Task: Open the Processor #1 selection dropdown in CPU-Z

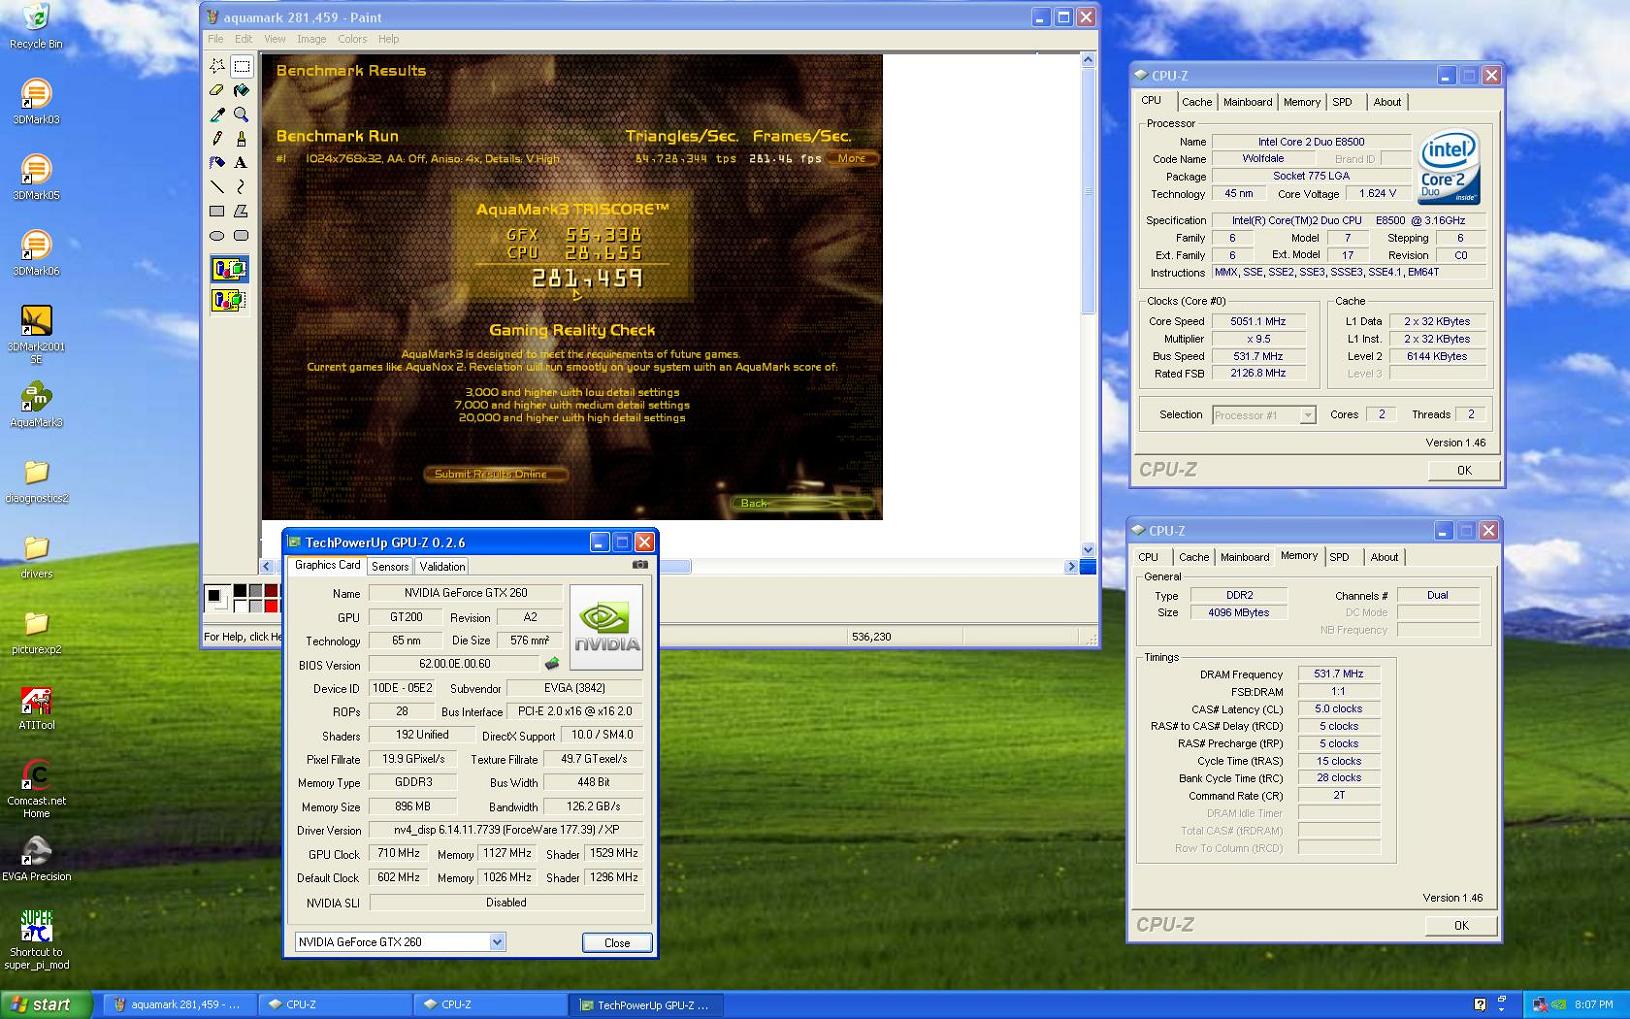Action: point(1307,415)
